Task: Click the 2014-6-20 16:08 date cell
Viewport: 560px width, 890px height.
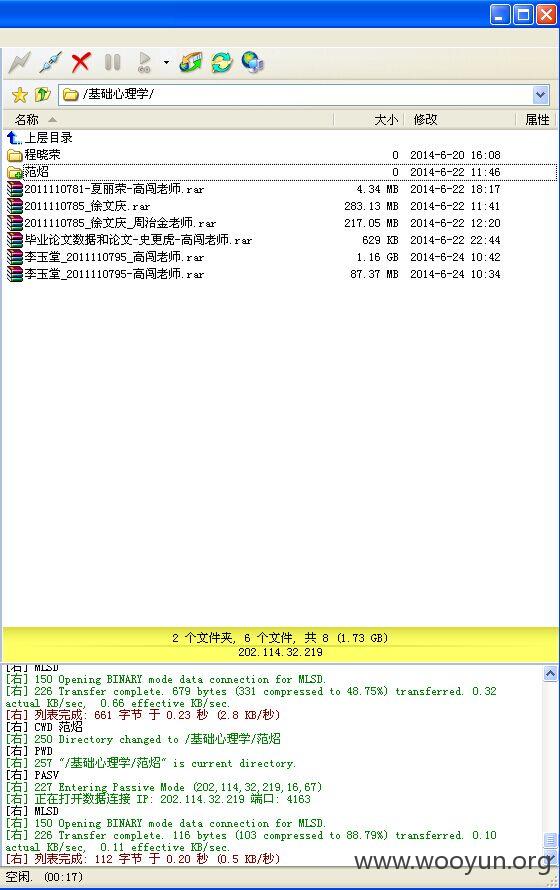Action: point(455,155)
